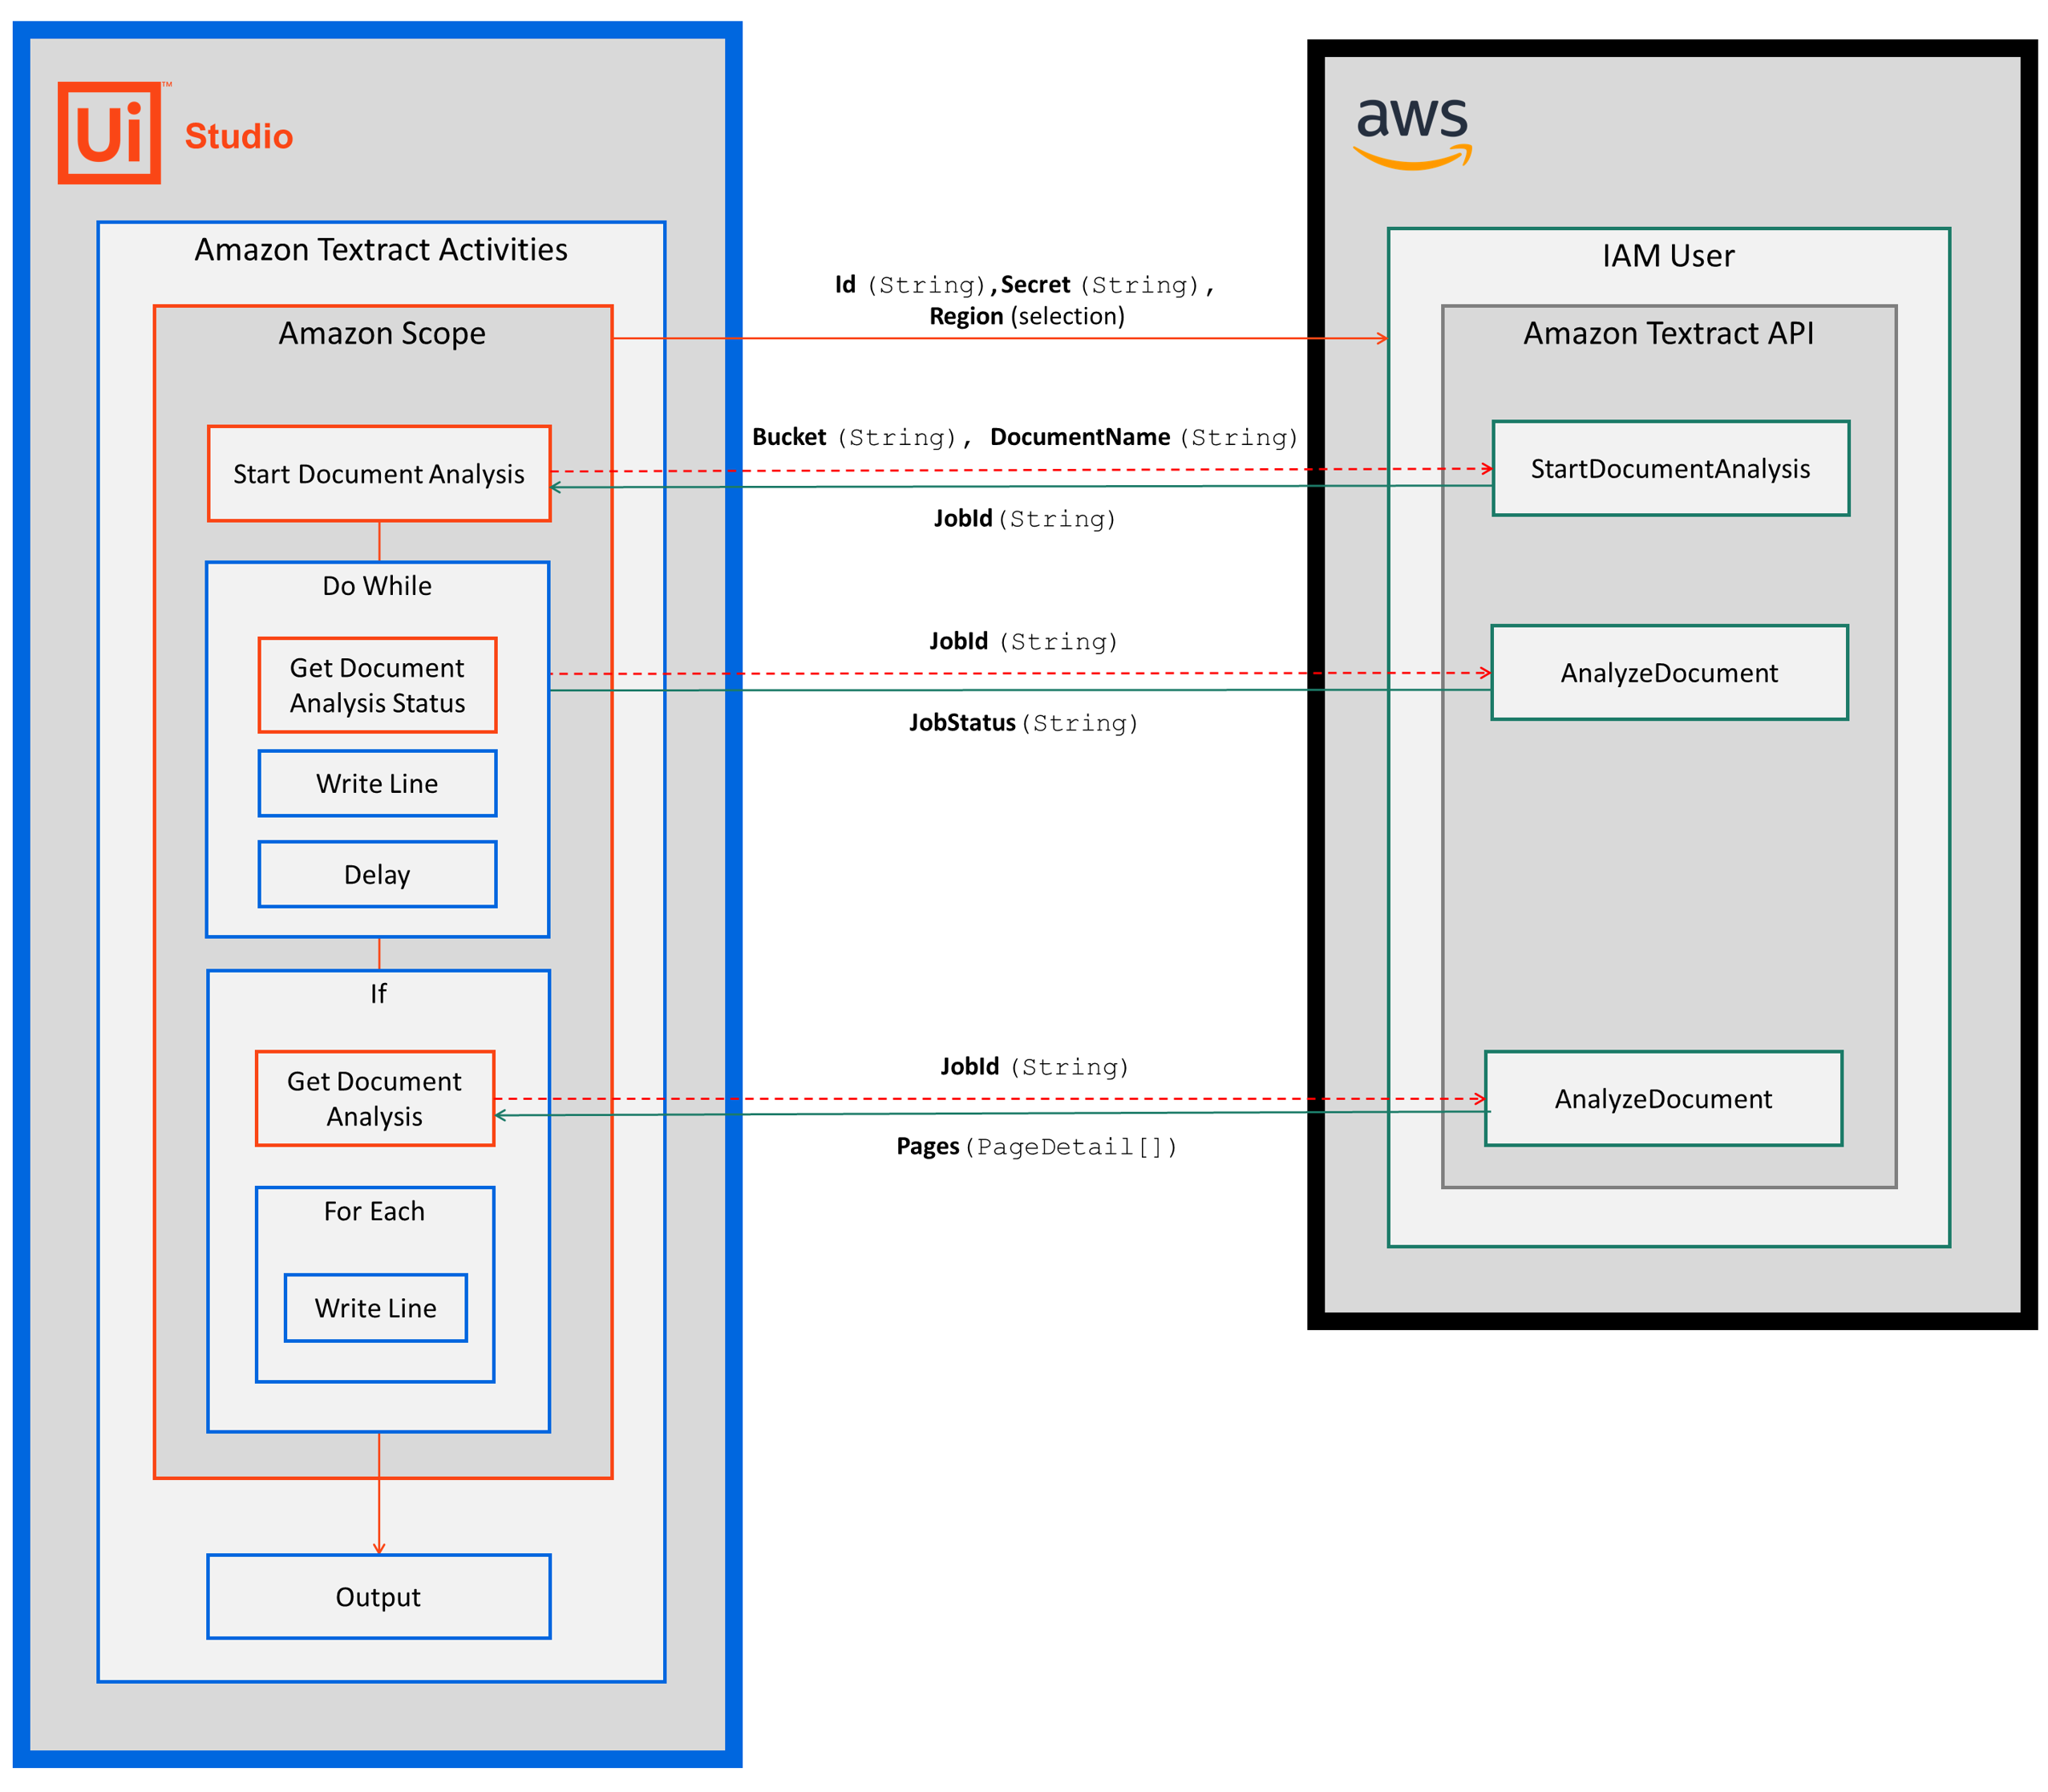Click the Write Line inside For Each

pyautogui.click(x=375, y=1307)
